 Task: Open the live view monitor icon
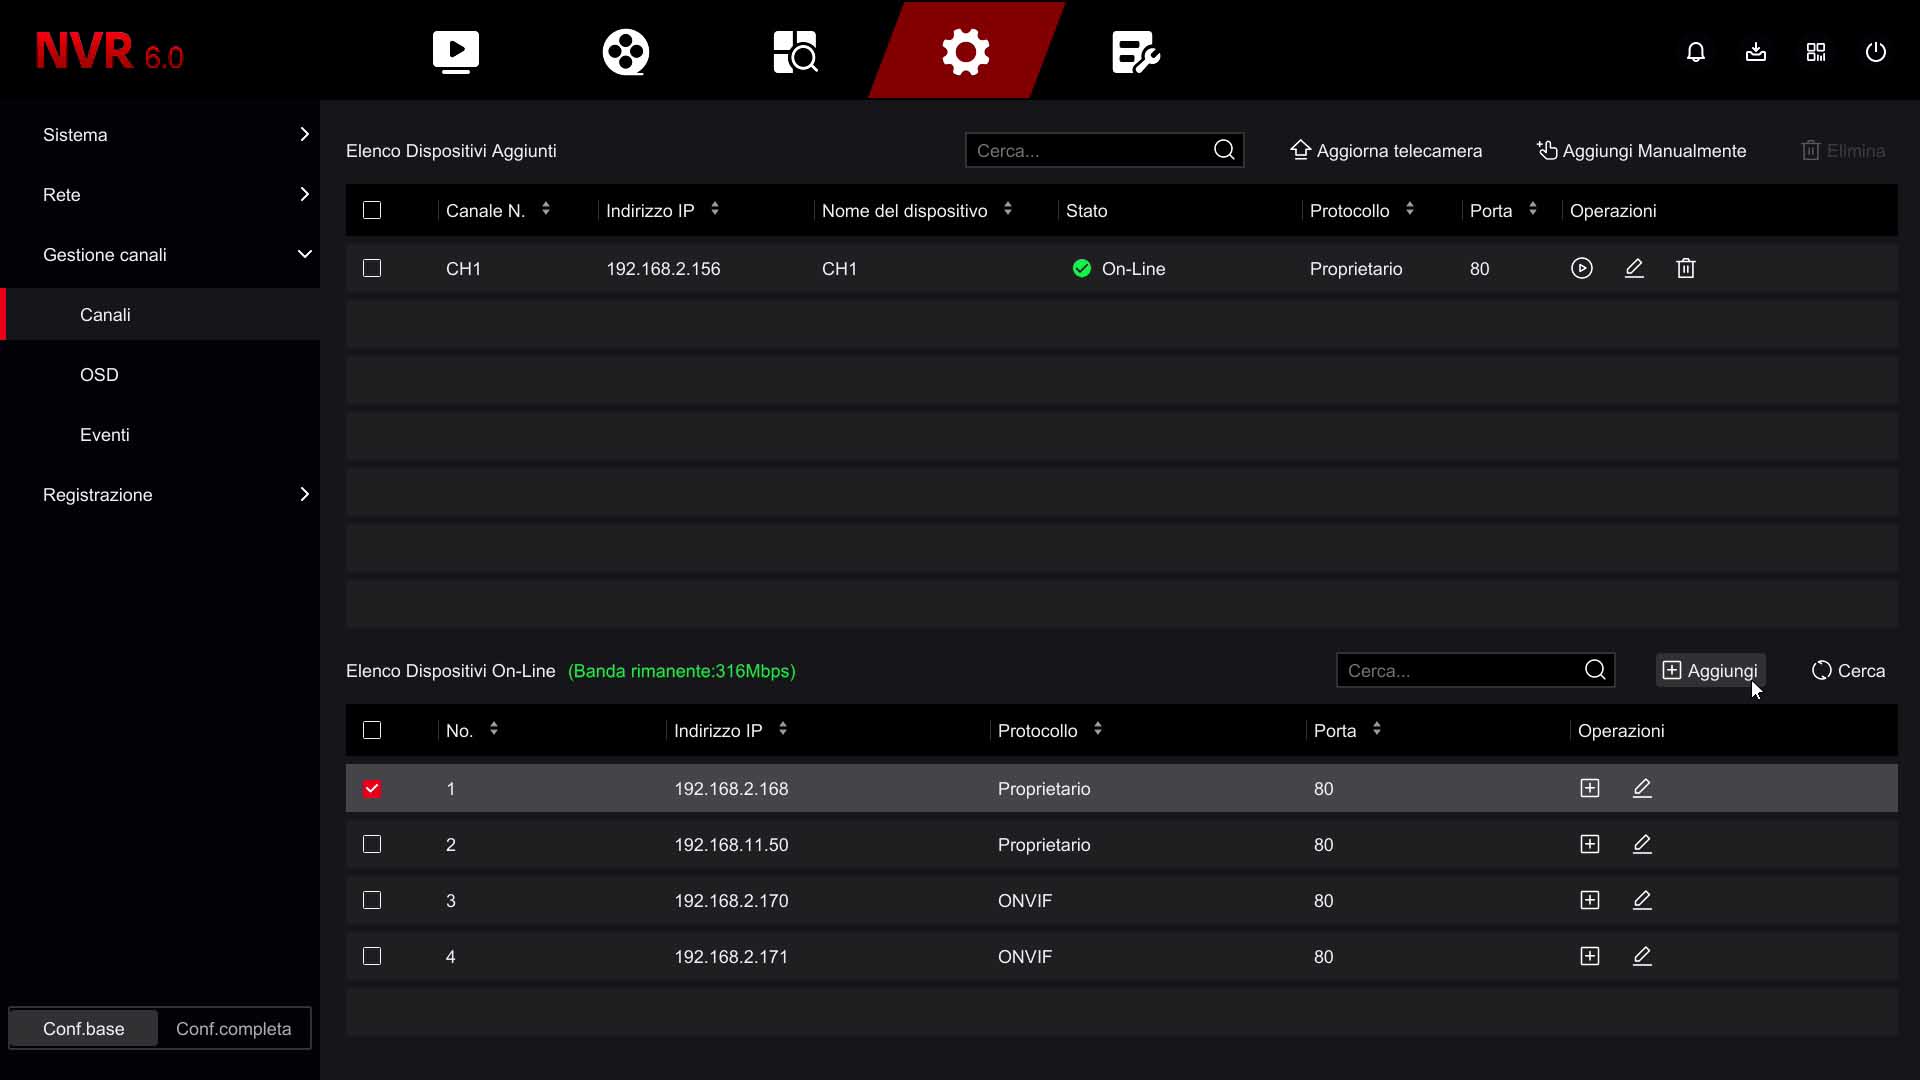pos(455,52)
